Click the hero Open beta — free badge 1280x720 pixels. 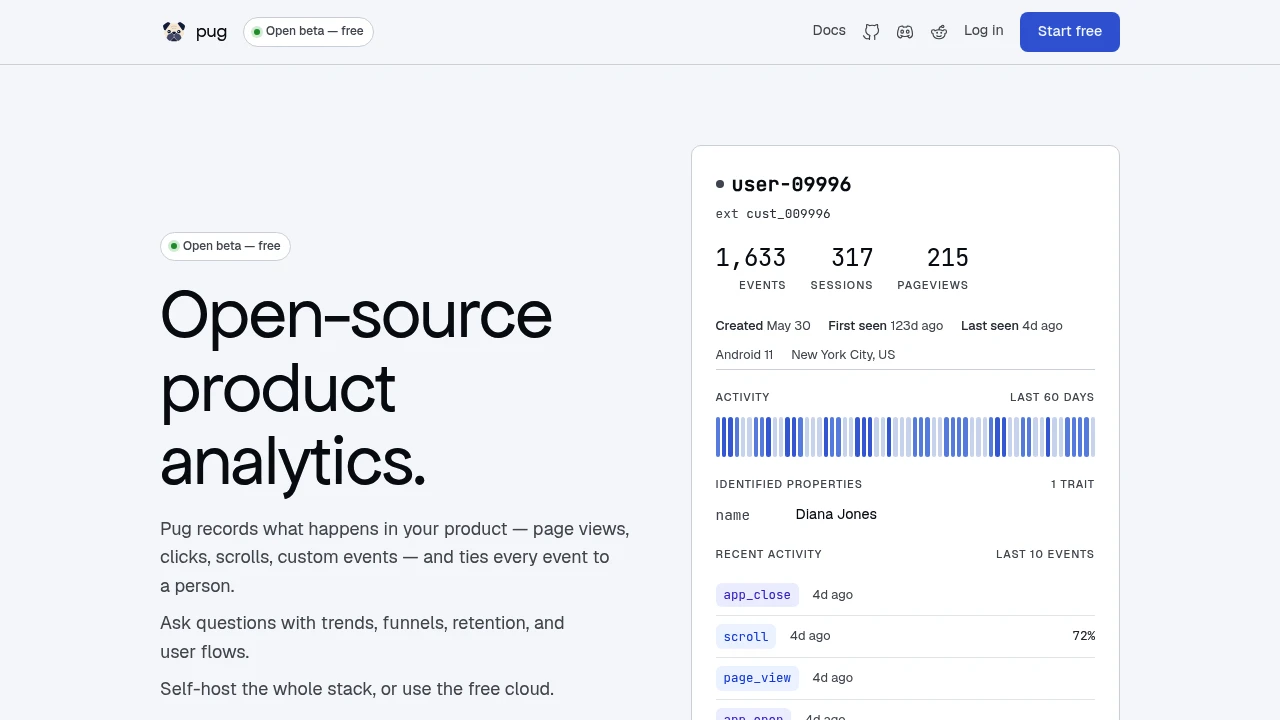point(225,246)
